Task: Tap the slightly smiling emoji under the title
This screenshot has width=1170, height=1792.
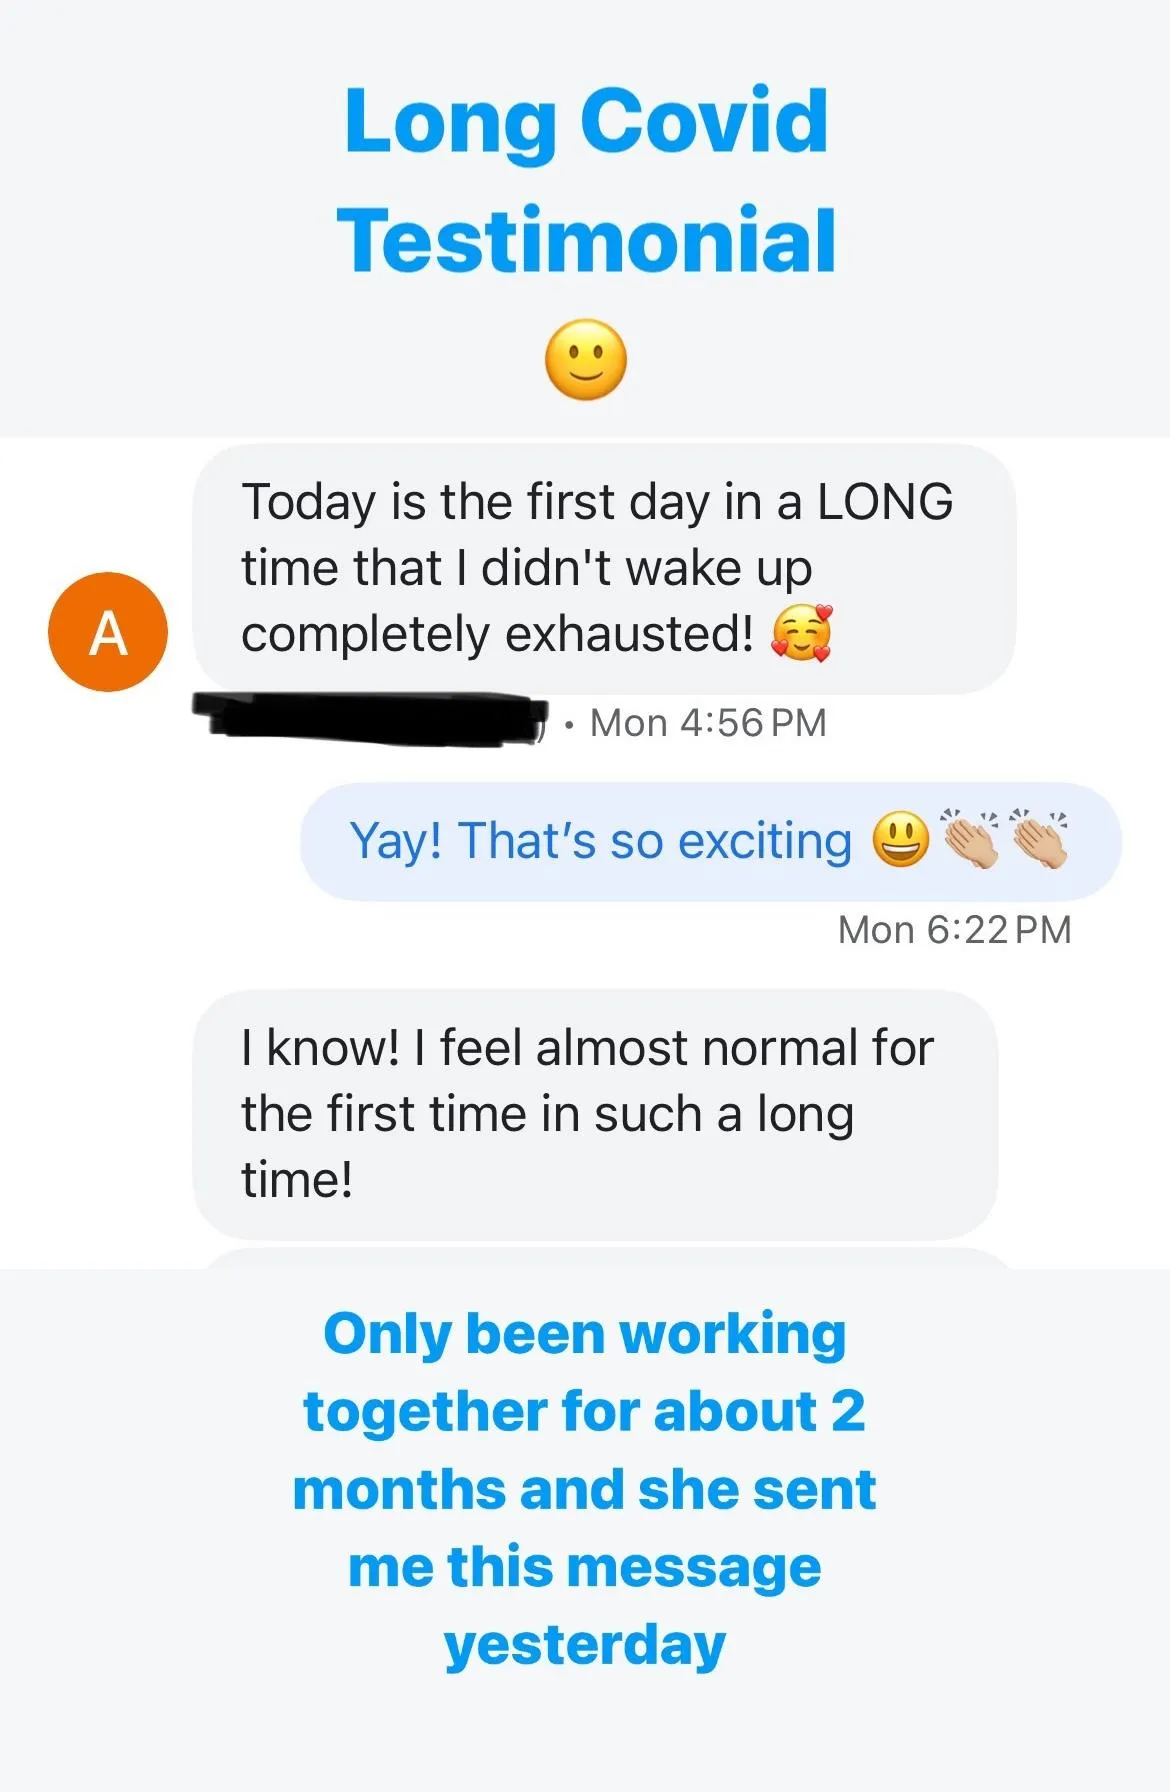Action: (586, 360)
